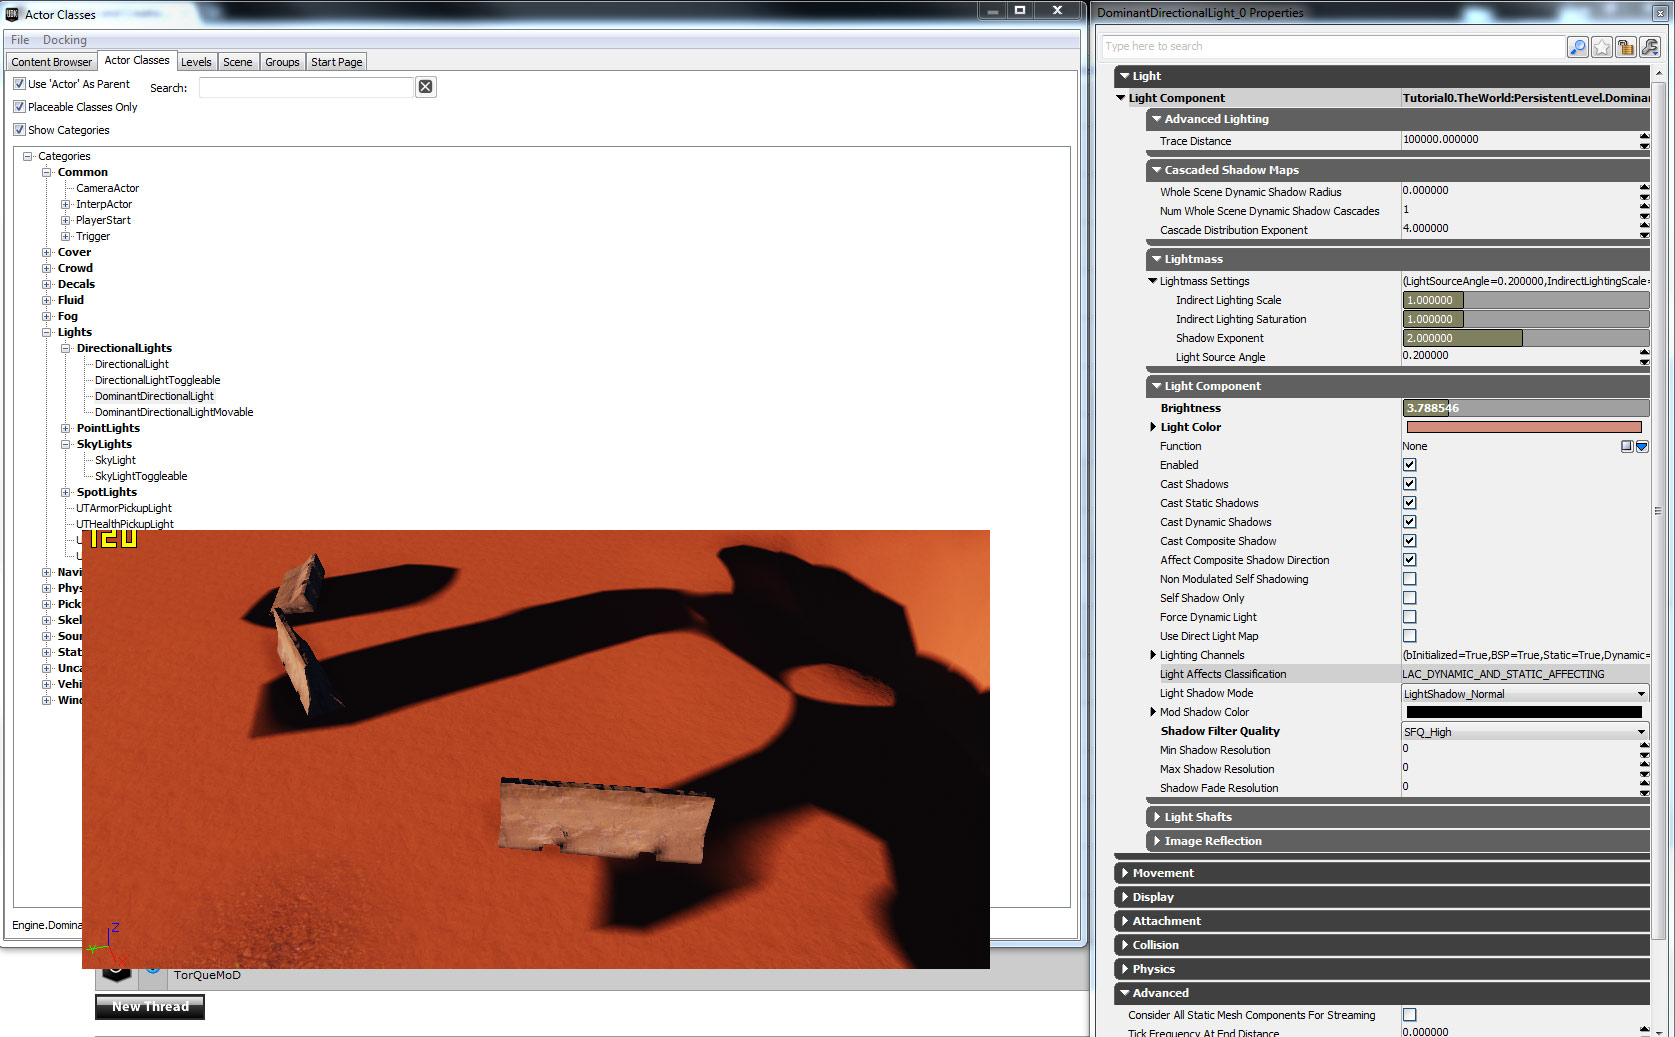The width and height of the screenshot is (1675, 1037).
Task: Expand the Light Shafts section
Action: (x=1197, y=817)
